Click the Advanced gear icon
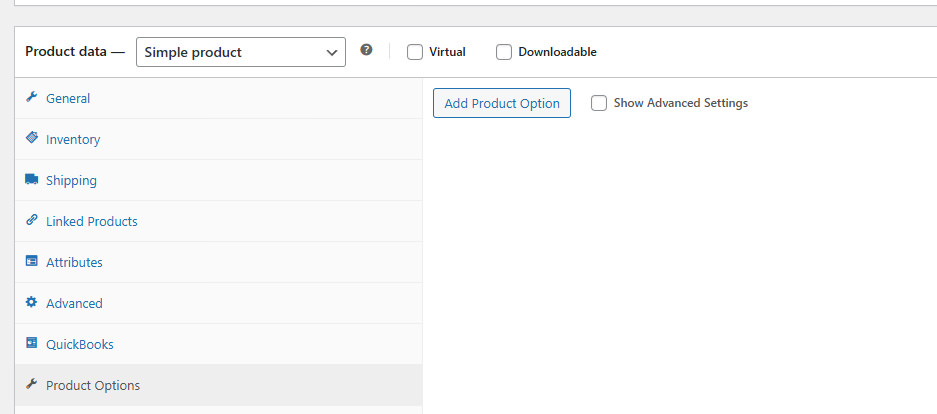The image size is (937, 414). (x=32, y=302)
